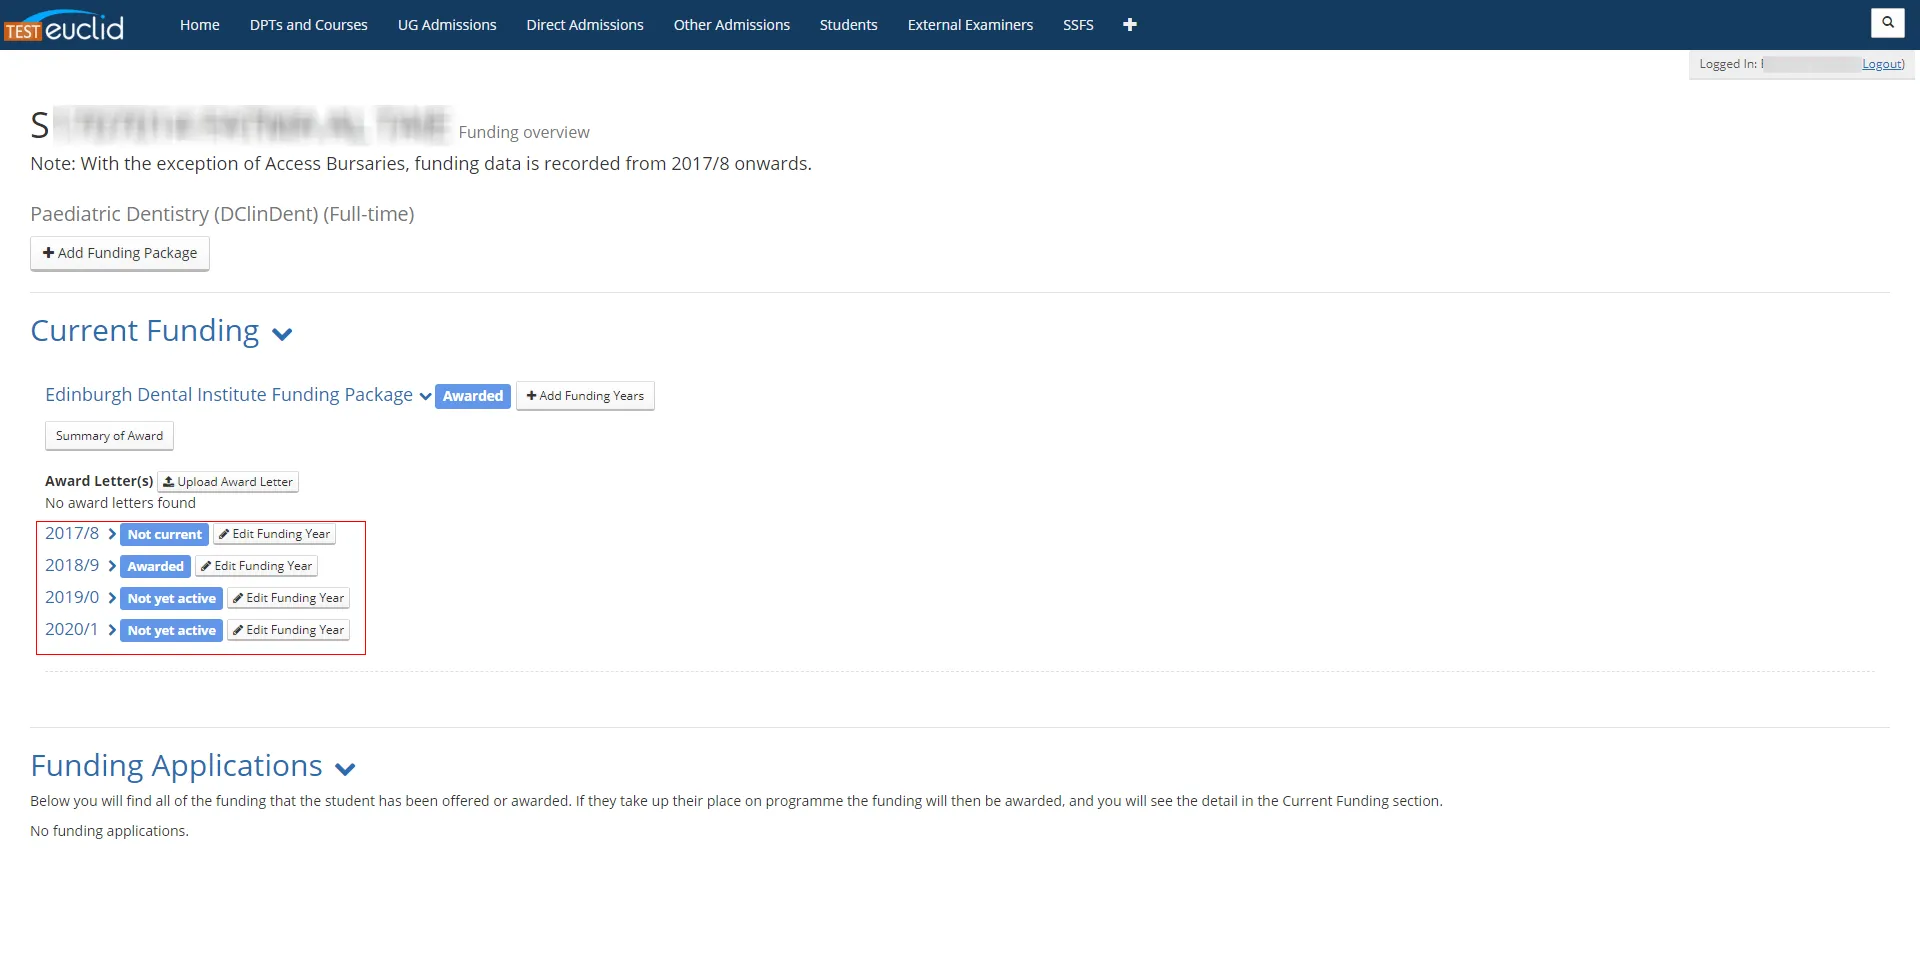Open Summary of Award
Viewport: 1920px width, 969px height.
click(109, 437)
